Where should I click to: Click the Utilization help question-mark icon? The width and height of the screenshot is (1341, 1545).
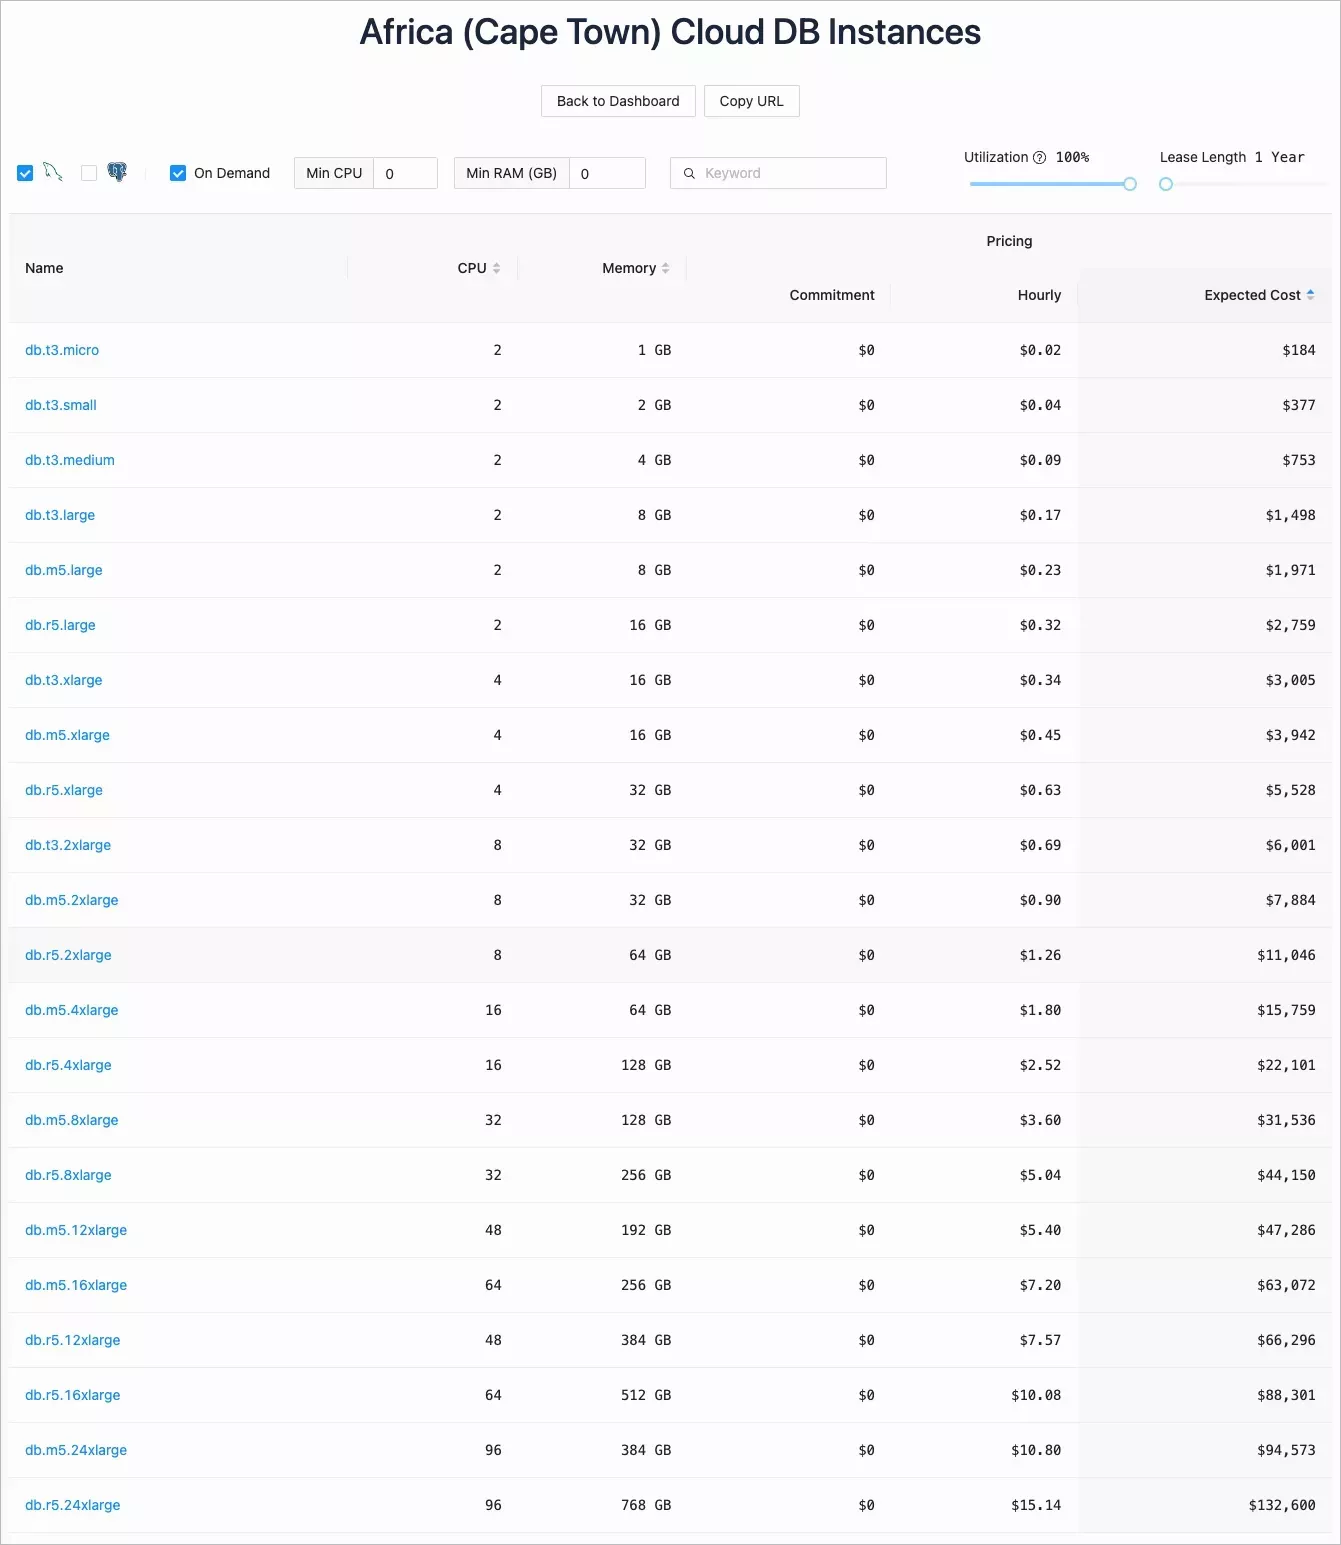click(1039, 157)
